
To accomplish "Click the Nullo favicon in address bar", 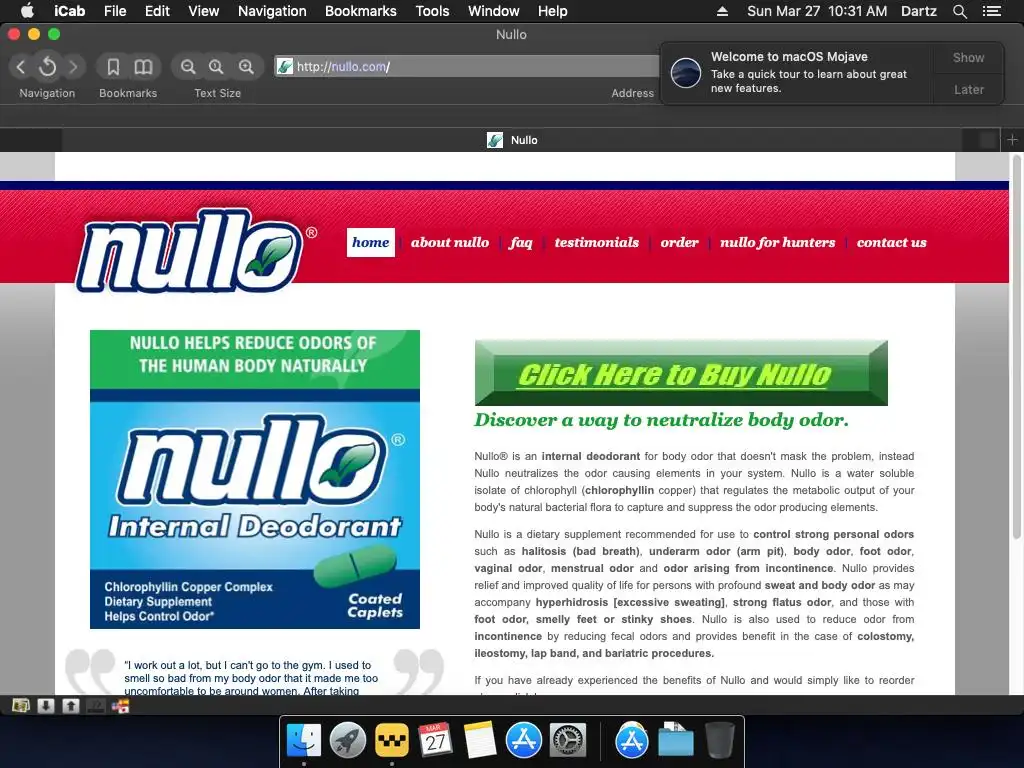I will 285,67.
